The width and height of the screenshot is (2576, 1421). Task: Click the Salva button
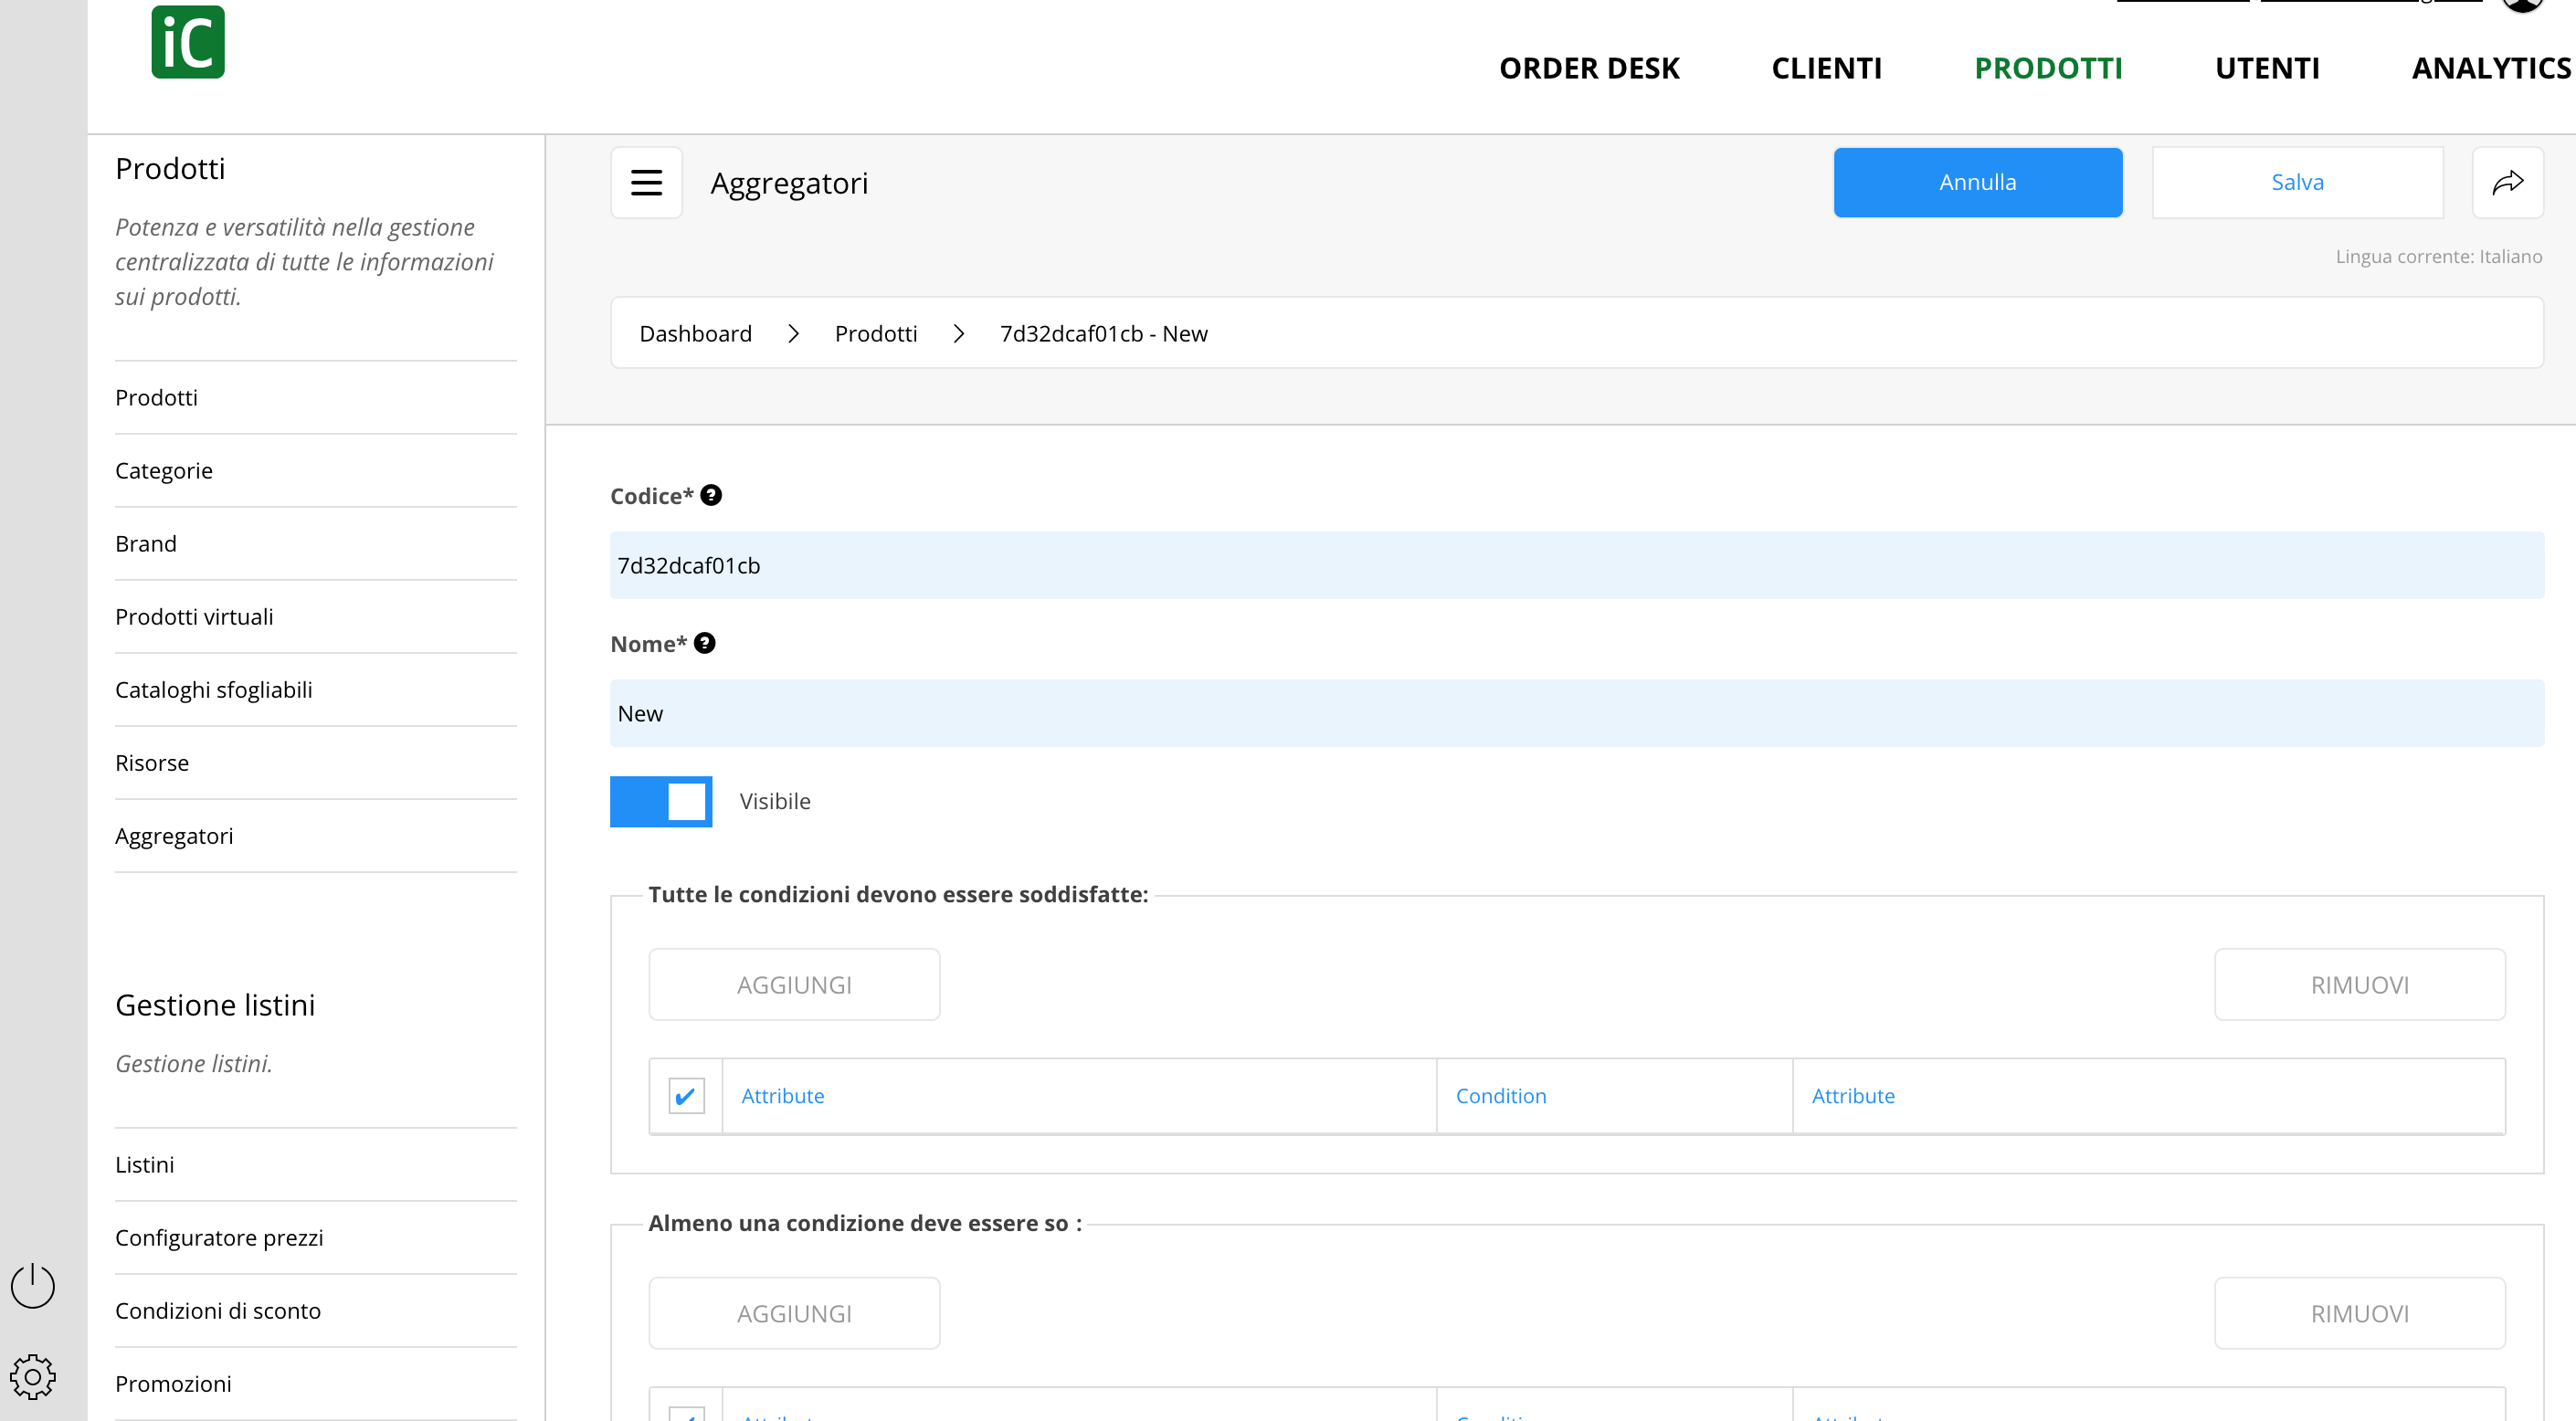pos(2297,183)
